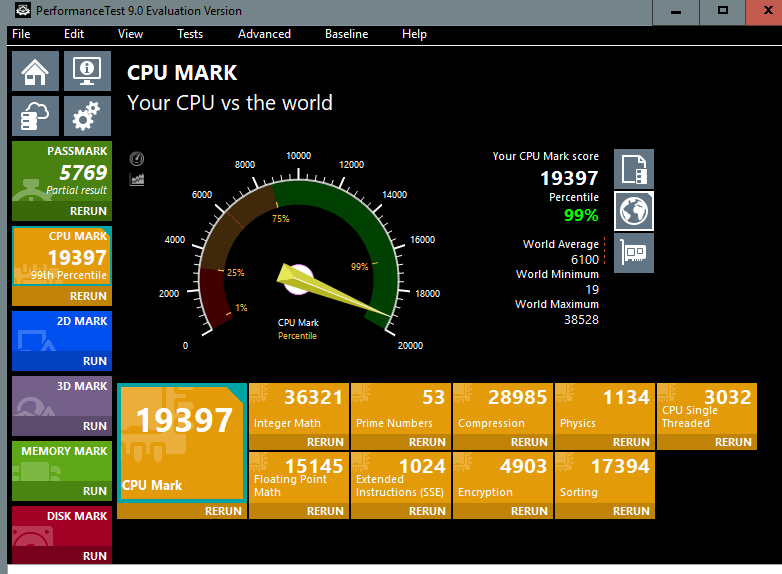782x574 pixels.
Task: Select the large 19397 CPU Mark tile
Action: point(182,443)
